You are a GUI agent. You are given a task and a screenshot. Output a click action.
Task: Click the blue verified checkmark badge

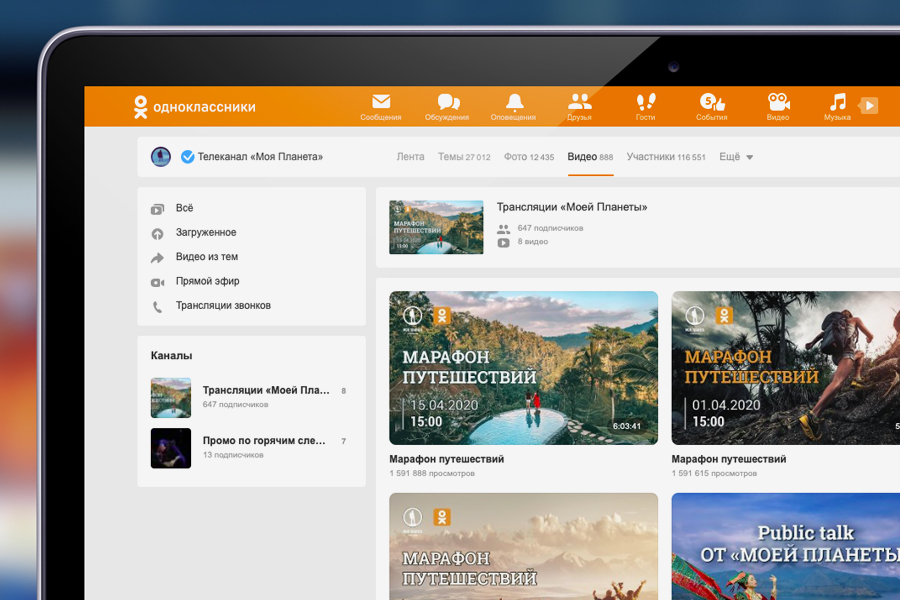pyautogui.click(x=187, y=157)
